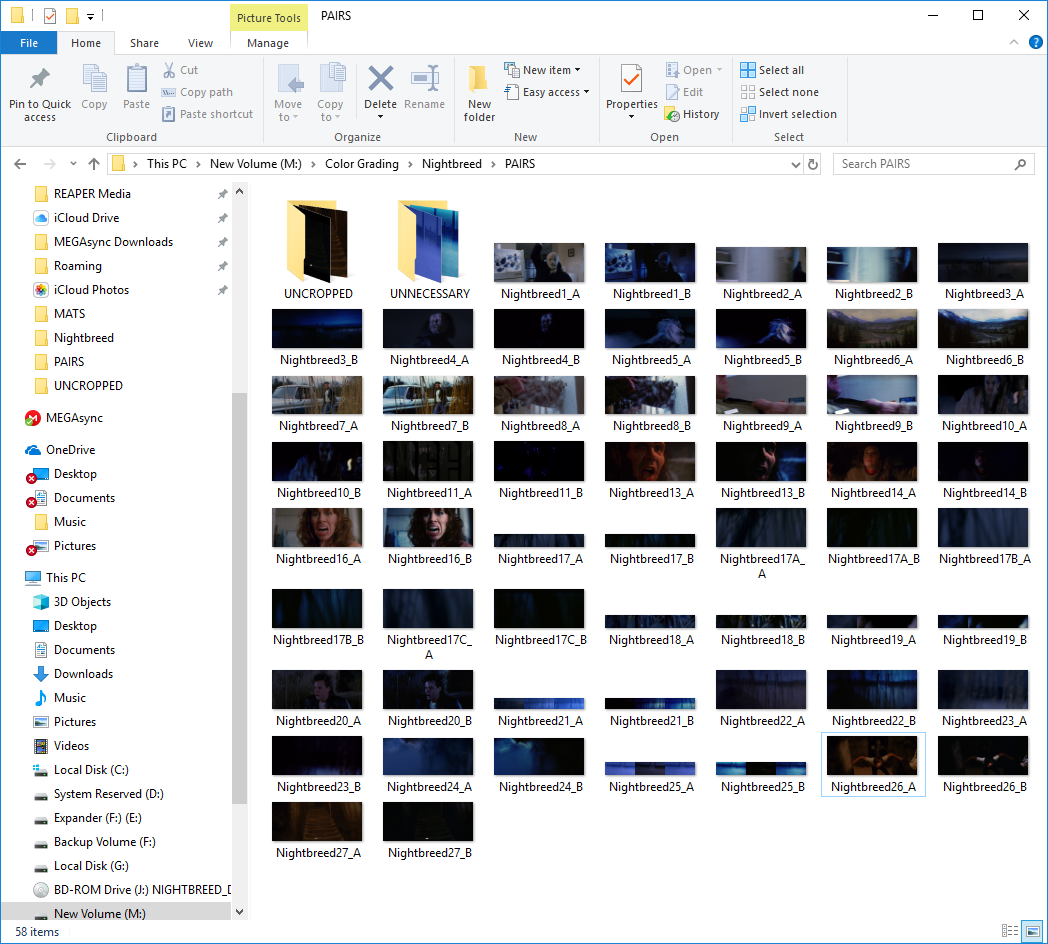The height and width of the screenshot is (944, 1048).
Task: Click the Copy path icon
Action: click(169, 92)
